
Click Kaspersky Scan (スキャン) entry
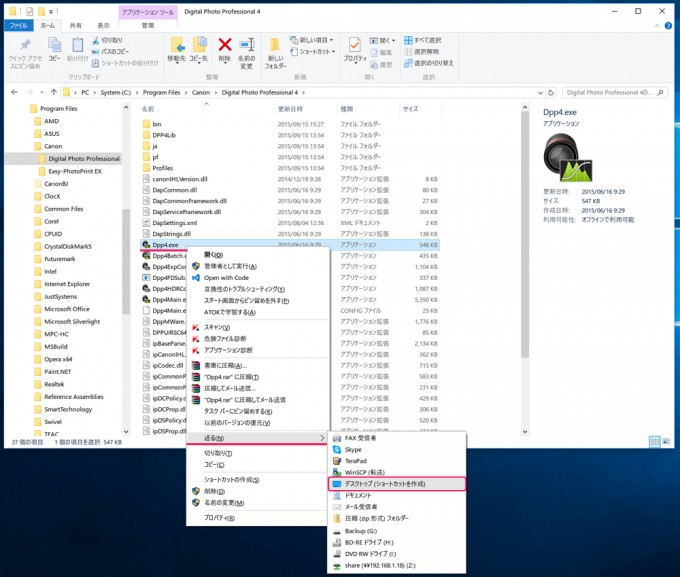tap(217, 327)
